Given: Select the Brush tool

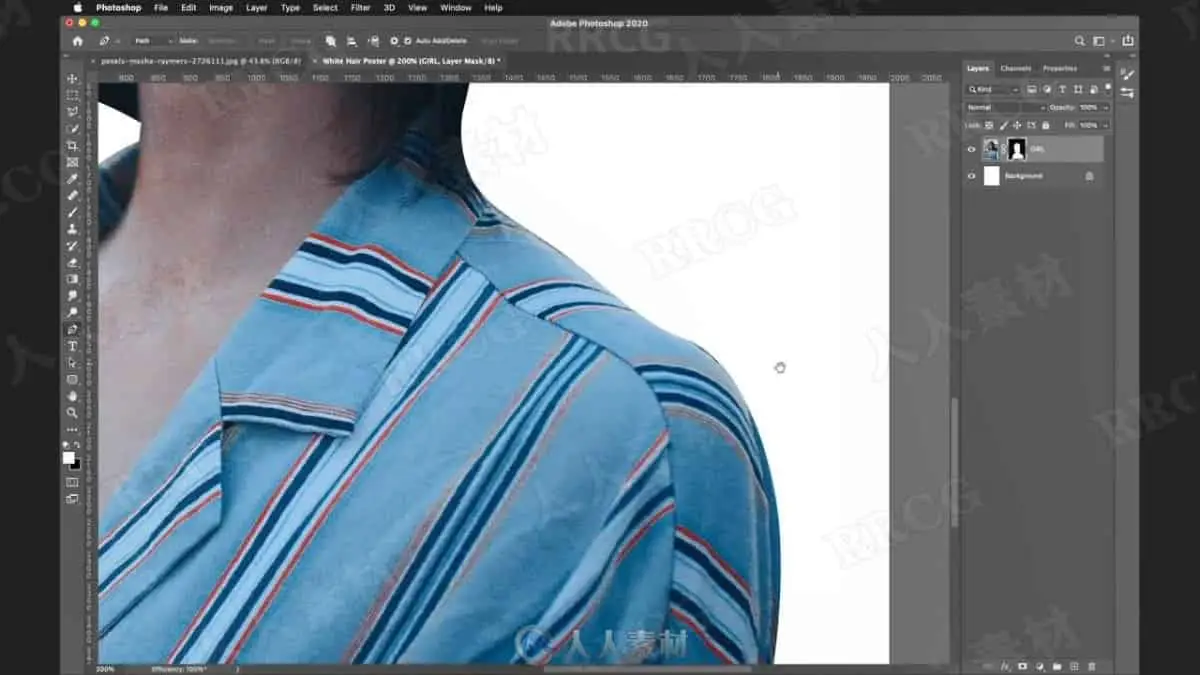Looking at the screenshot, I should (72, 212).
